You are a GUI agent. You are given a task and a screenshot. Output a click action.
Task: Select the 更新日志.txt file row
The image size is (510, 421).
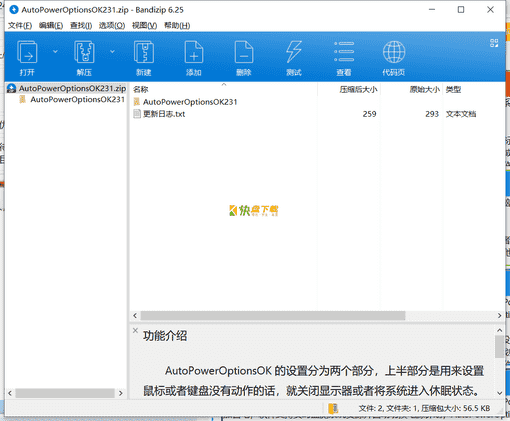point(317,114)
